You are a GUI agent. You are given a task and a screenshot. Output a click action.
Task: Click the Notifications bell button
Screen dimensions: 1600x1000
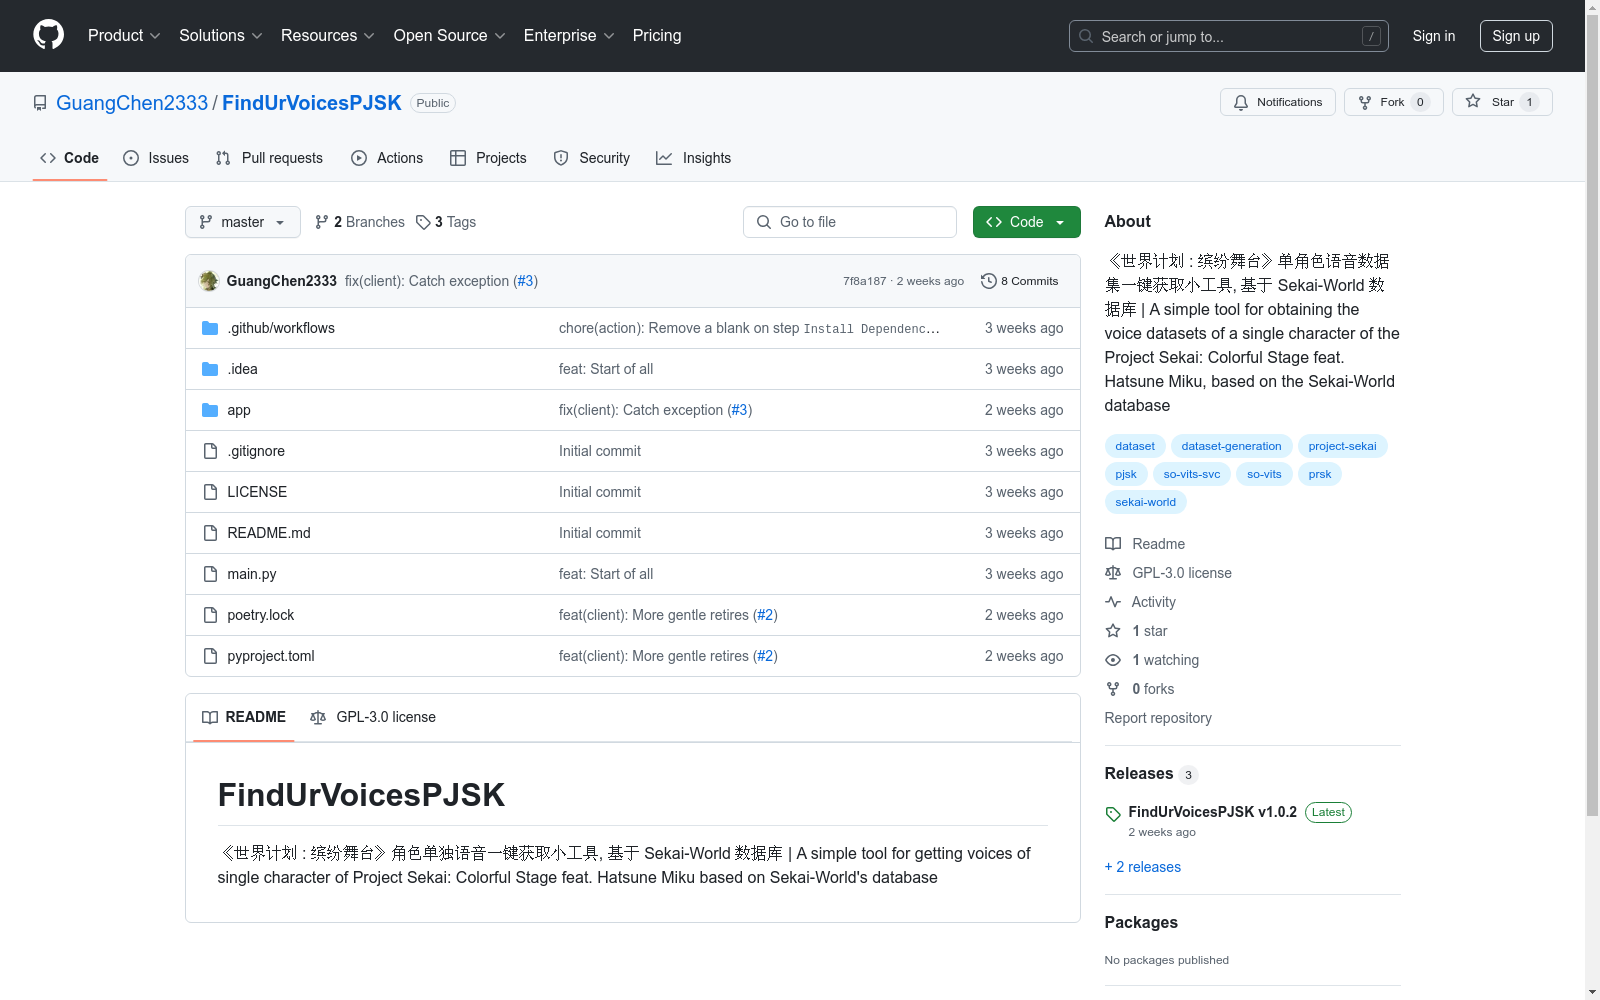point(1277,102)
